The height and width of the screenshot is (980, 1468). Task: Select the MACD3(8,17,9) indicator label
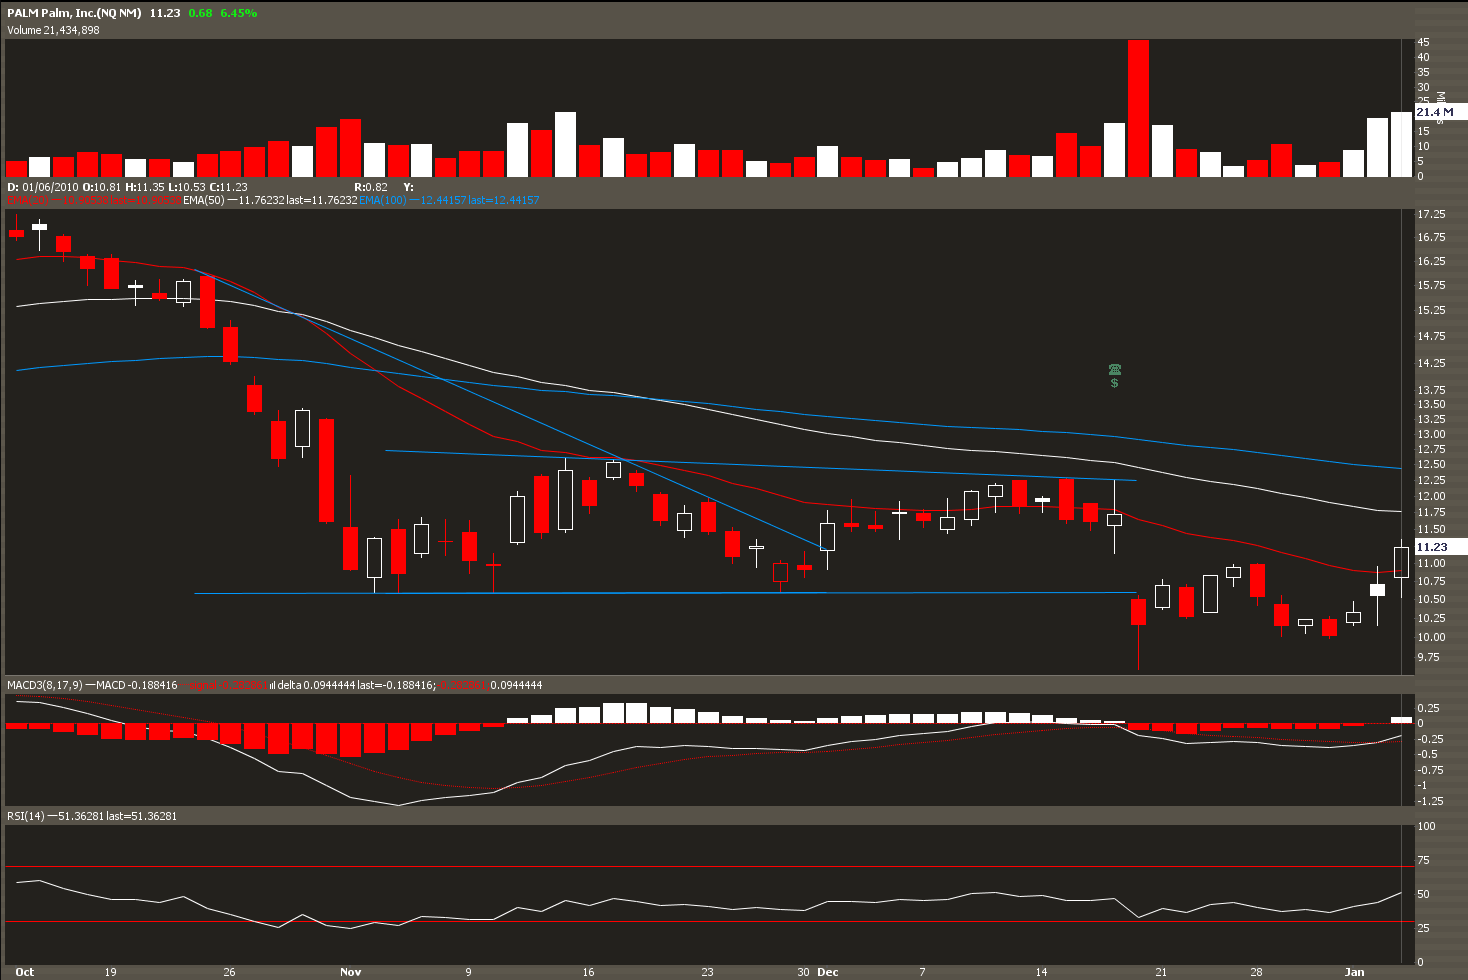pos(45,685)
